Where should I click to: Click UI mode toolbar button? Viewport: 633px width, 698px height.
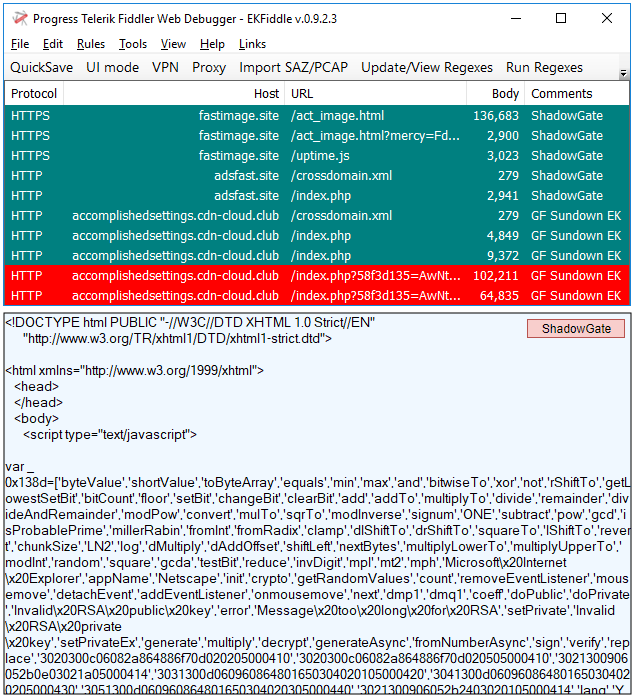(x=113, y=68)
